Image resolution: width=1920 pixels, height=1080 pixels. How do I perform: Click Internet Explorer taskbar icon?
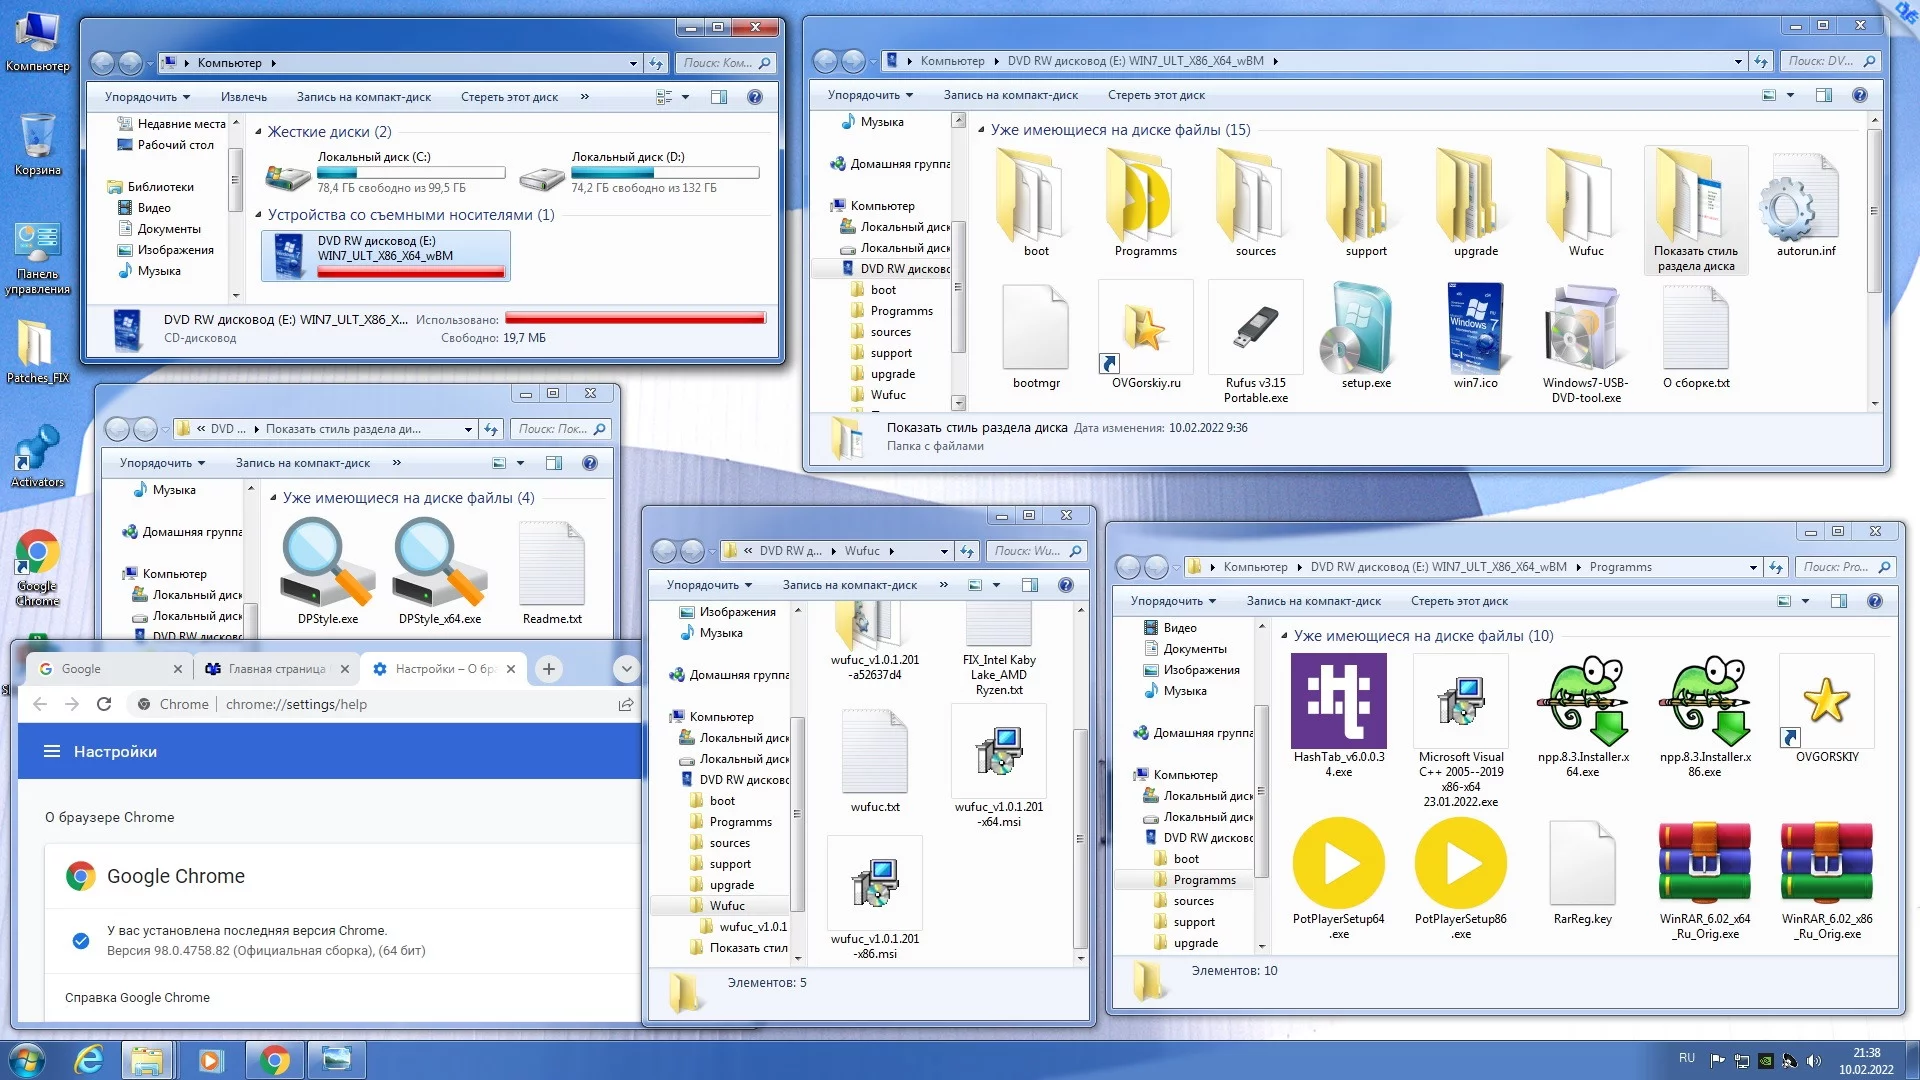click(89, 1060)
